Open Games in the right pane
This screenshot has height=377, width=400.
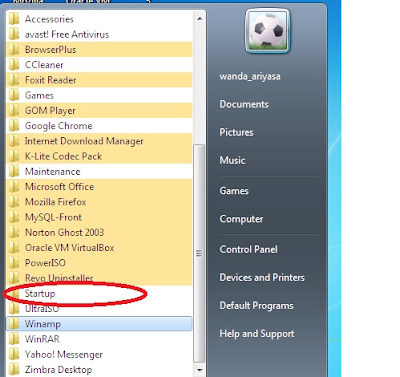click(x=234, y=191)
